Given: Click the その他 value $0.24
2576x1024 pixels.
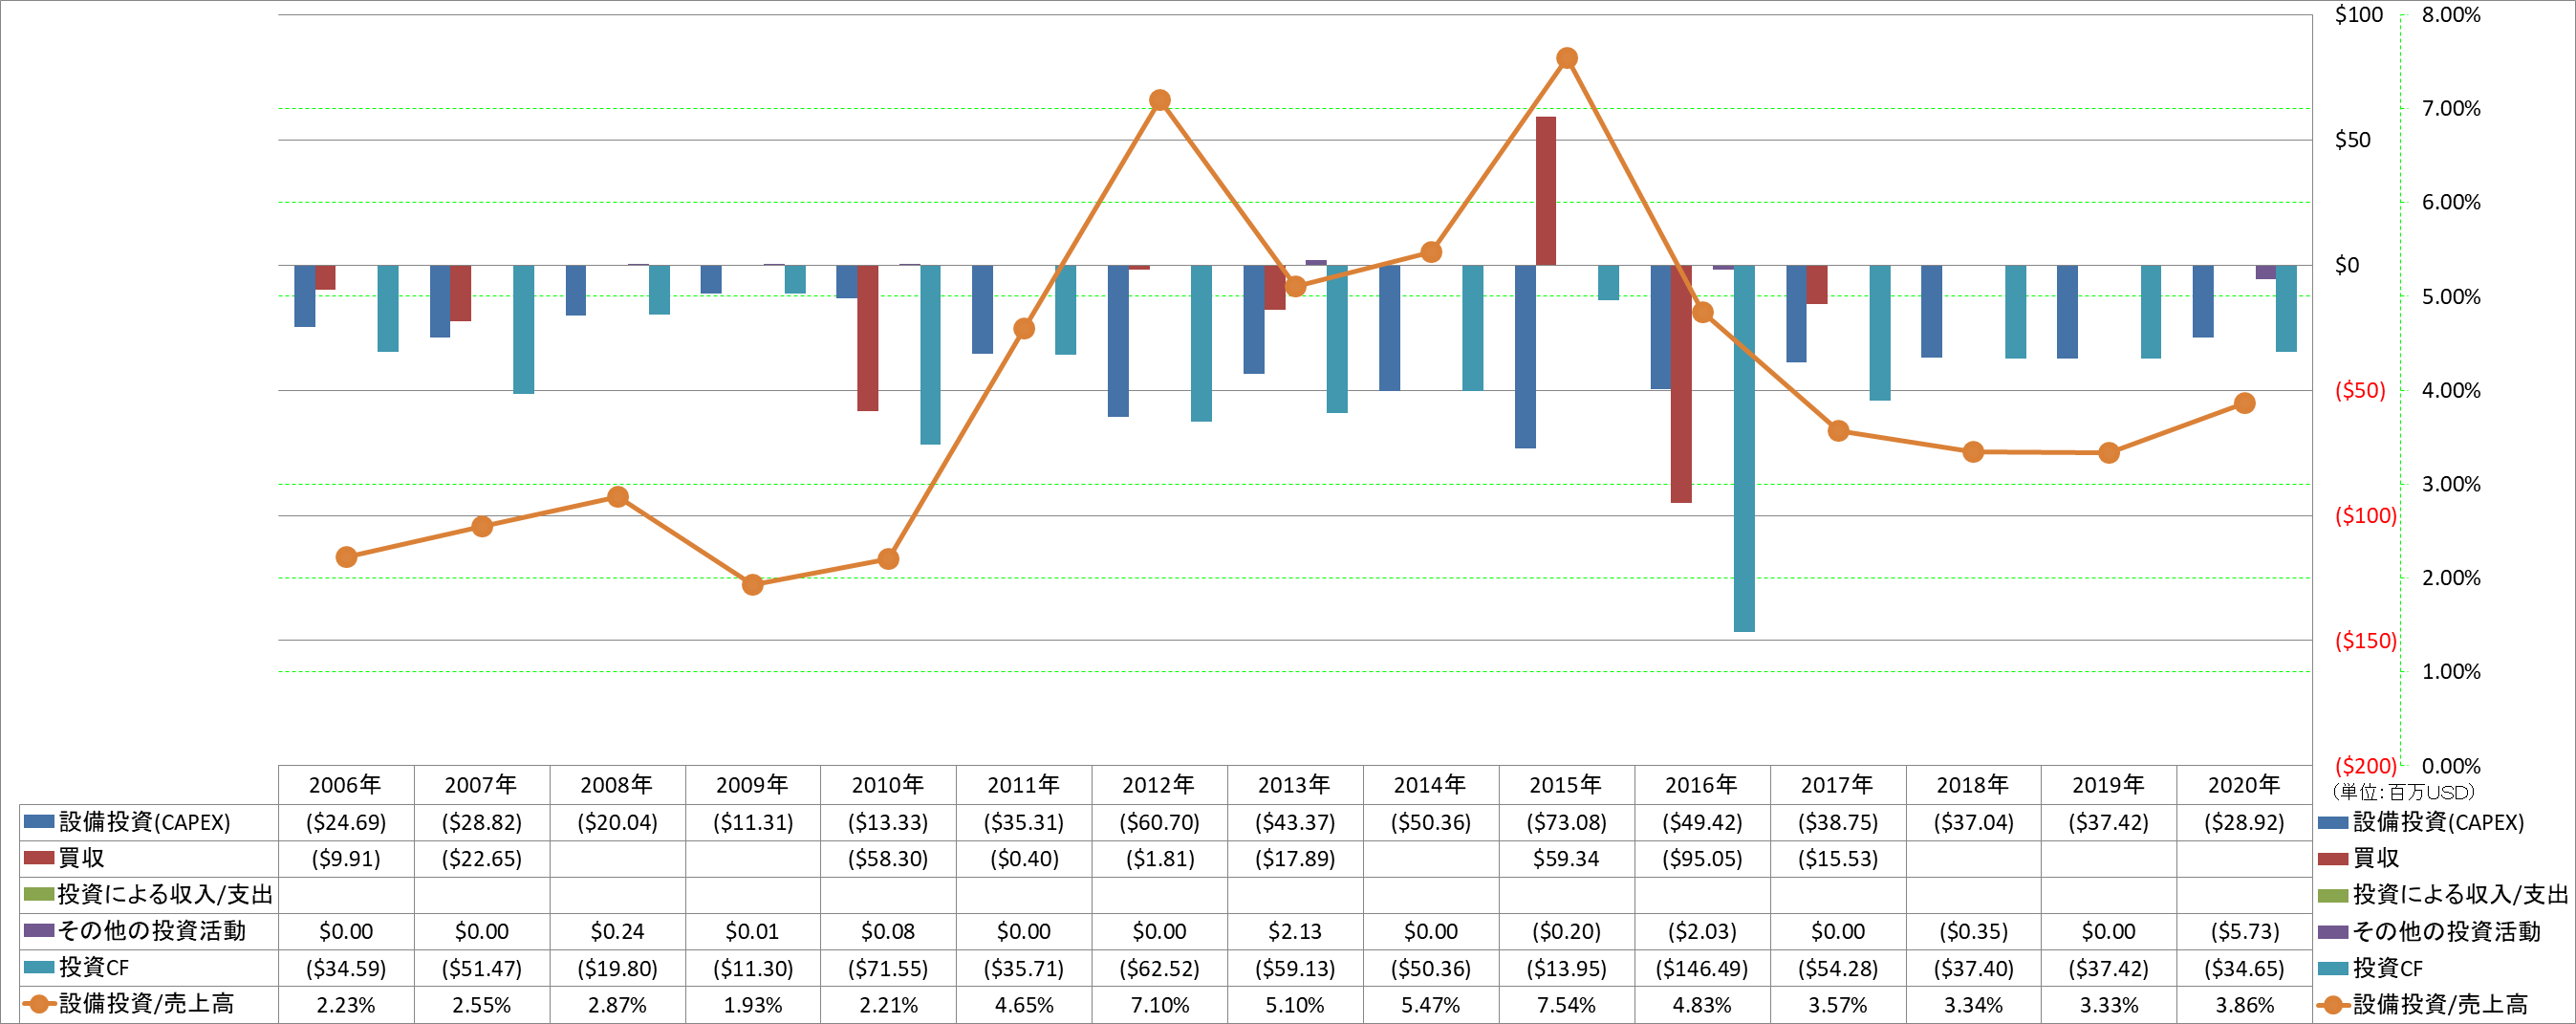Looking at the screenshot, I should (x=617, y=931).
